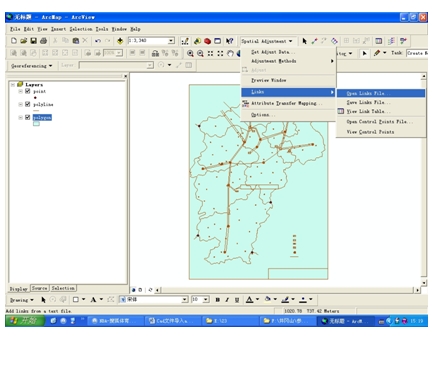Image resolution: width=437 pixels, height=366 pixels.
Task: Open Preview Window menu entry
Action: [x=288, y=80]
